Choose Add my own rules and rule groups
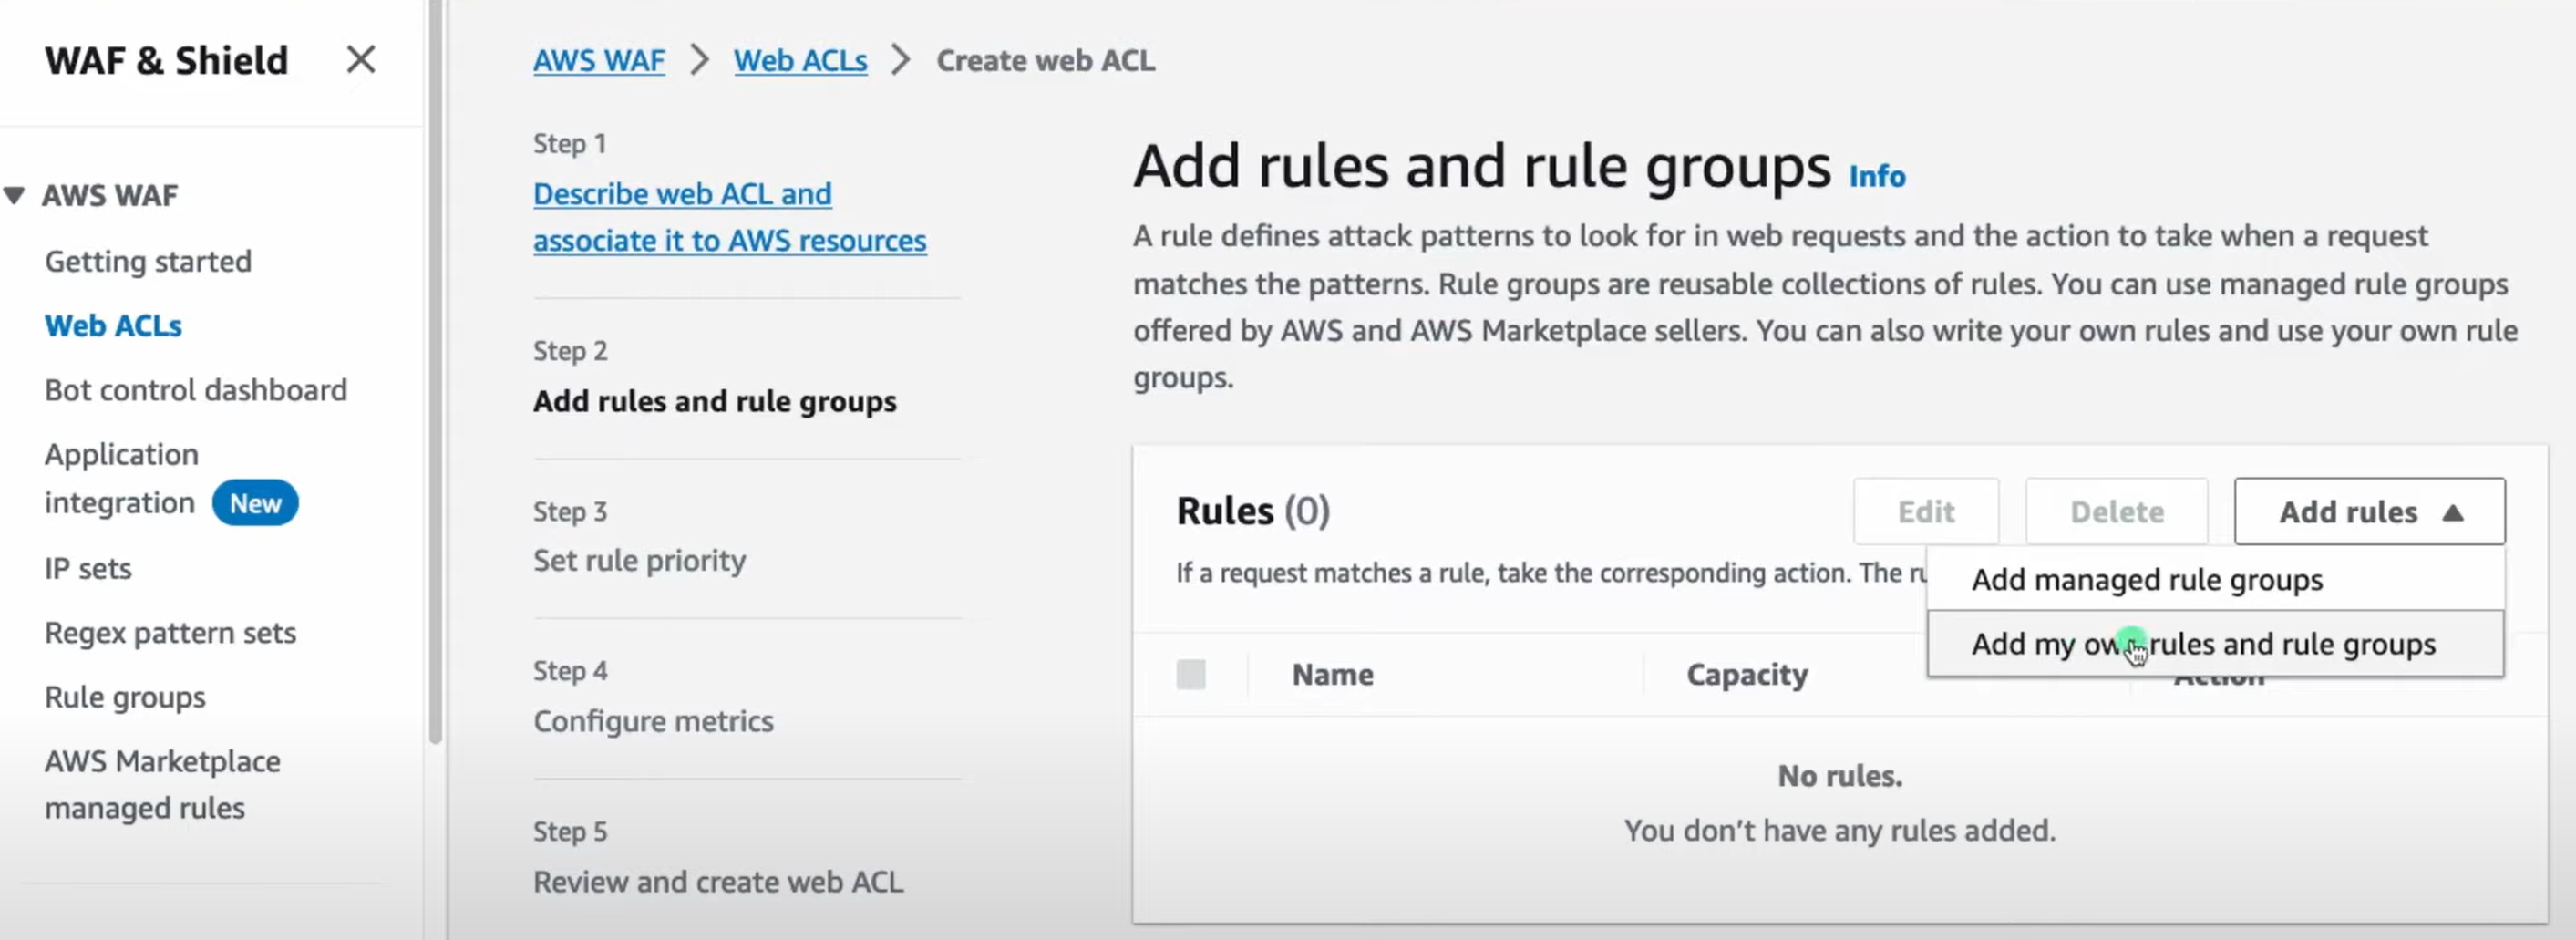This screenshot has height=940, width=2576. click(x=2216, y=644)
